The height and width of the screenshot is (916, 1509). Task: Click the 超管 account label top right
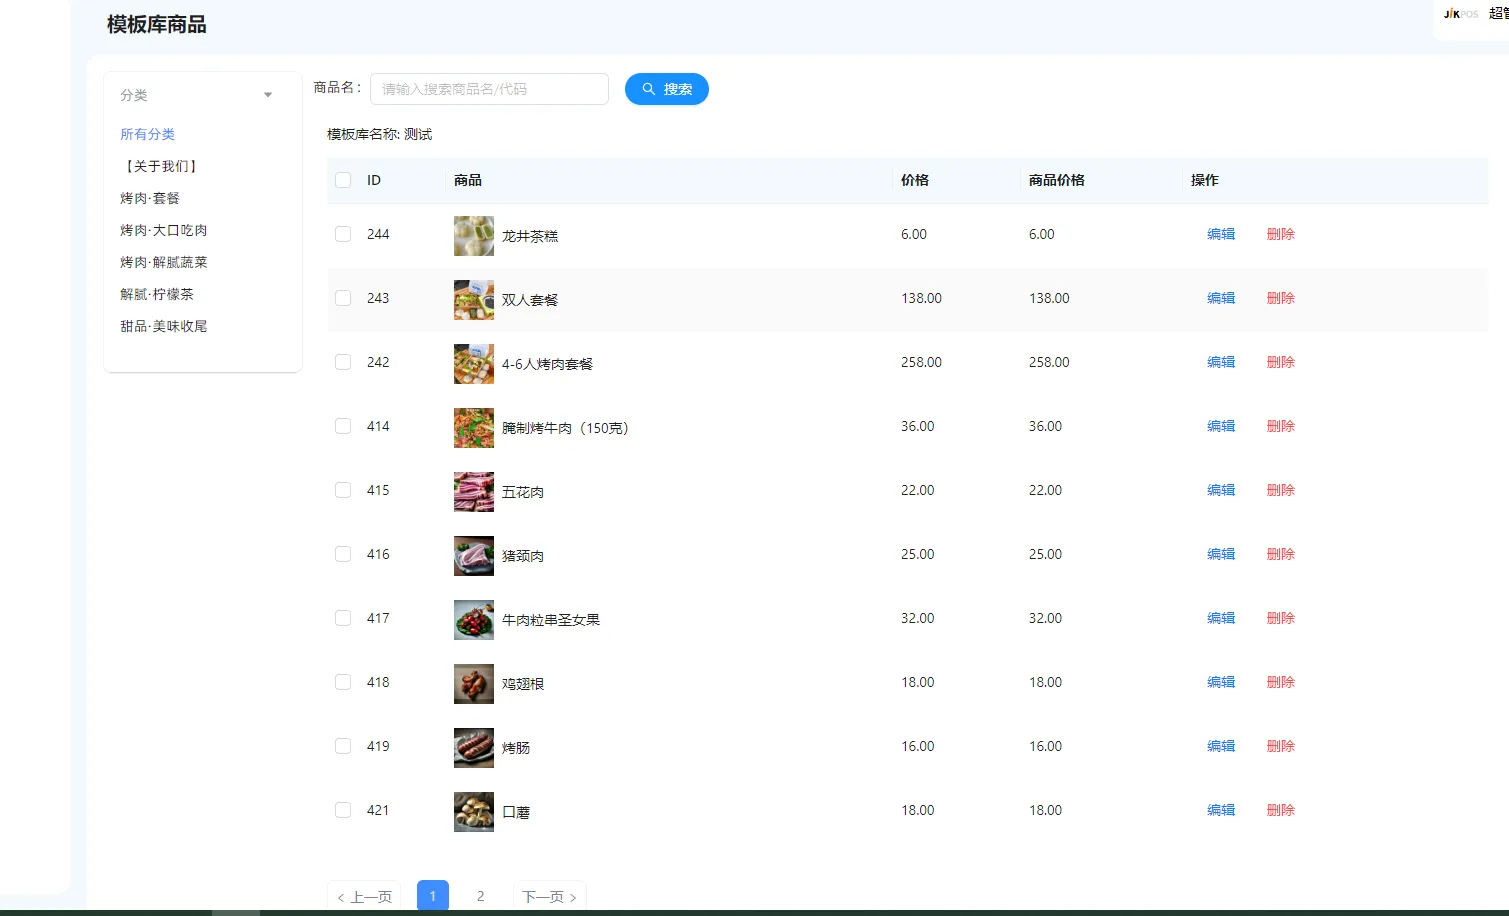[x=1499, y=14]
